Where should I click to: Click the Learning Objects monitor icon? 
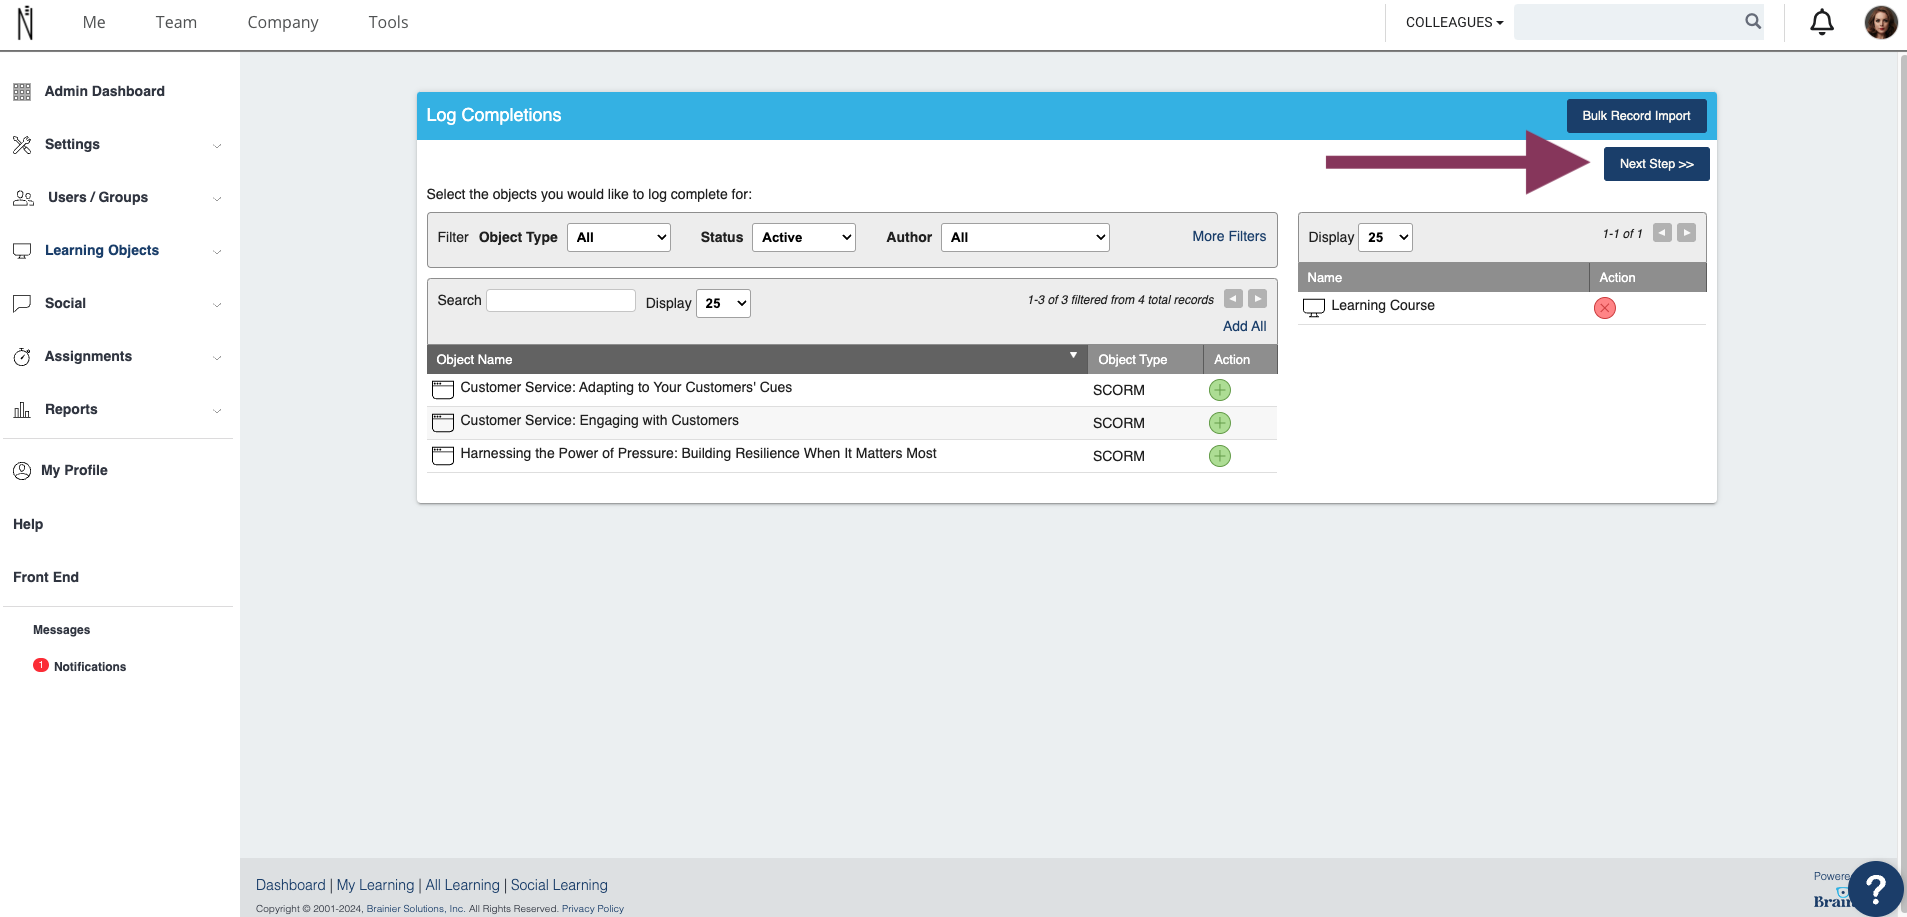pos(22,251)
